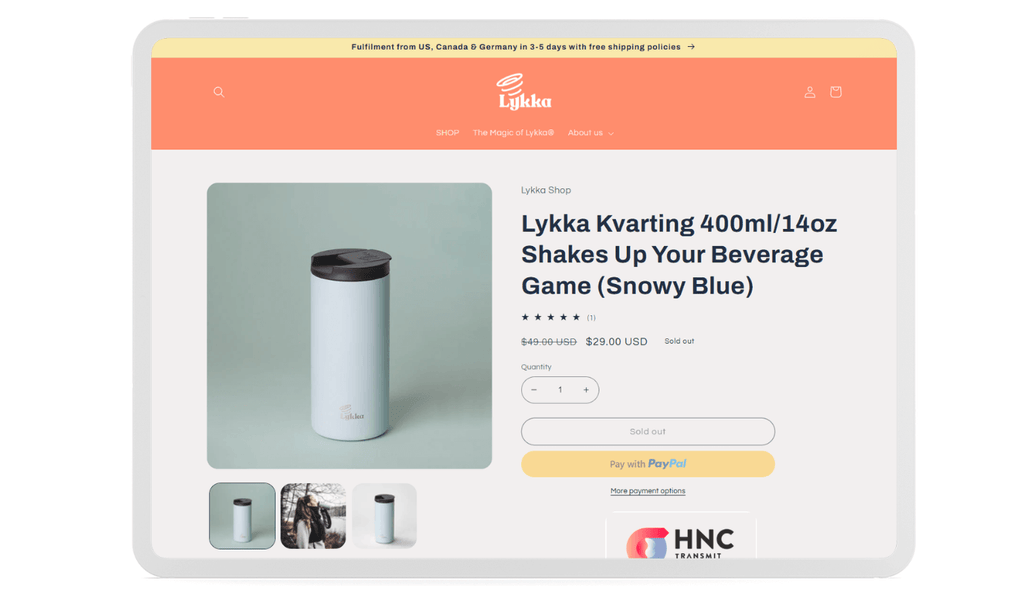Screen dimensions: 1024x603
Task: Select the first tumbler thumbnail
Action: (242, 515)
